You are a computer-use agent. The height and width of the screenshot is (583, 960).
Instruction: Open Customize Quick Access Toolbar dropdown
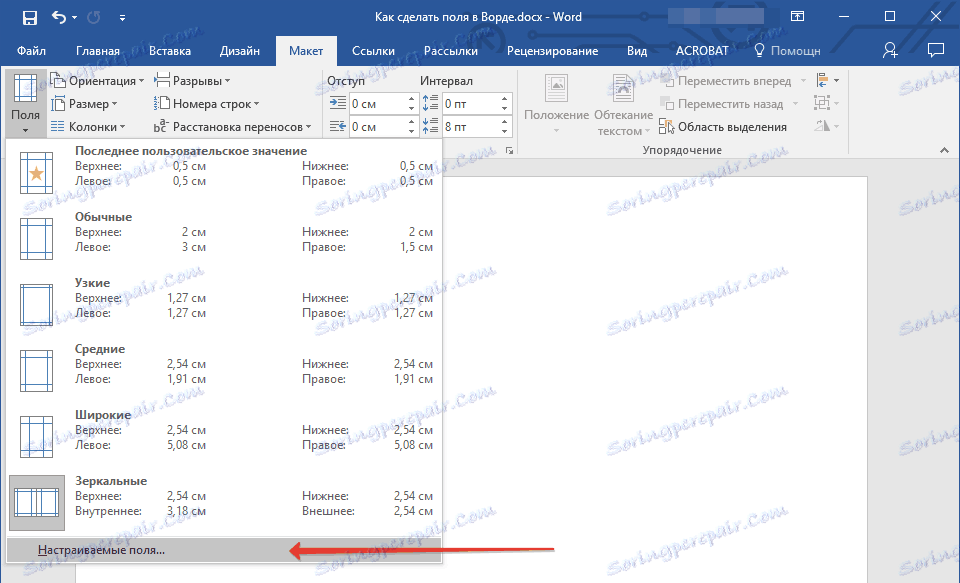point(122,18)
